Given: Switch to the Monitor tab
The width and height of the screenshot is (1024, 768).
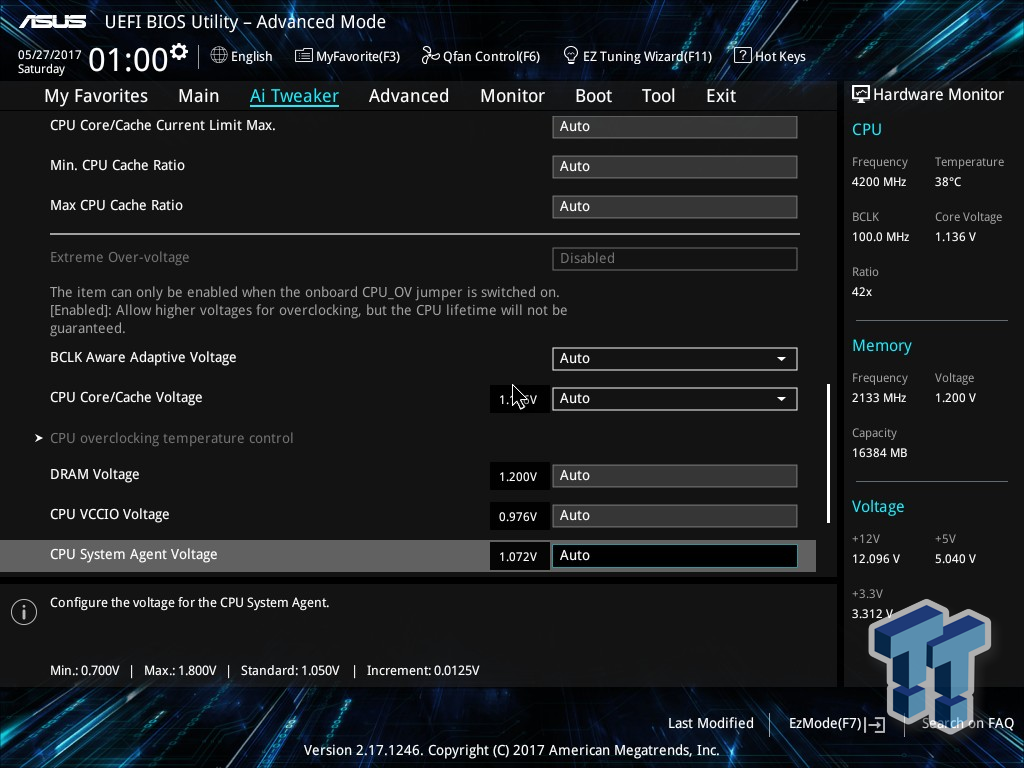Looking at the screenshot, I should pyautogui.click(x=512, y=95).
